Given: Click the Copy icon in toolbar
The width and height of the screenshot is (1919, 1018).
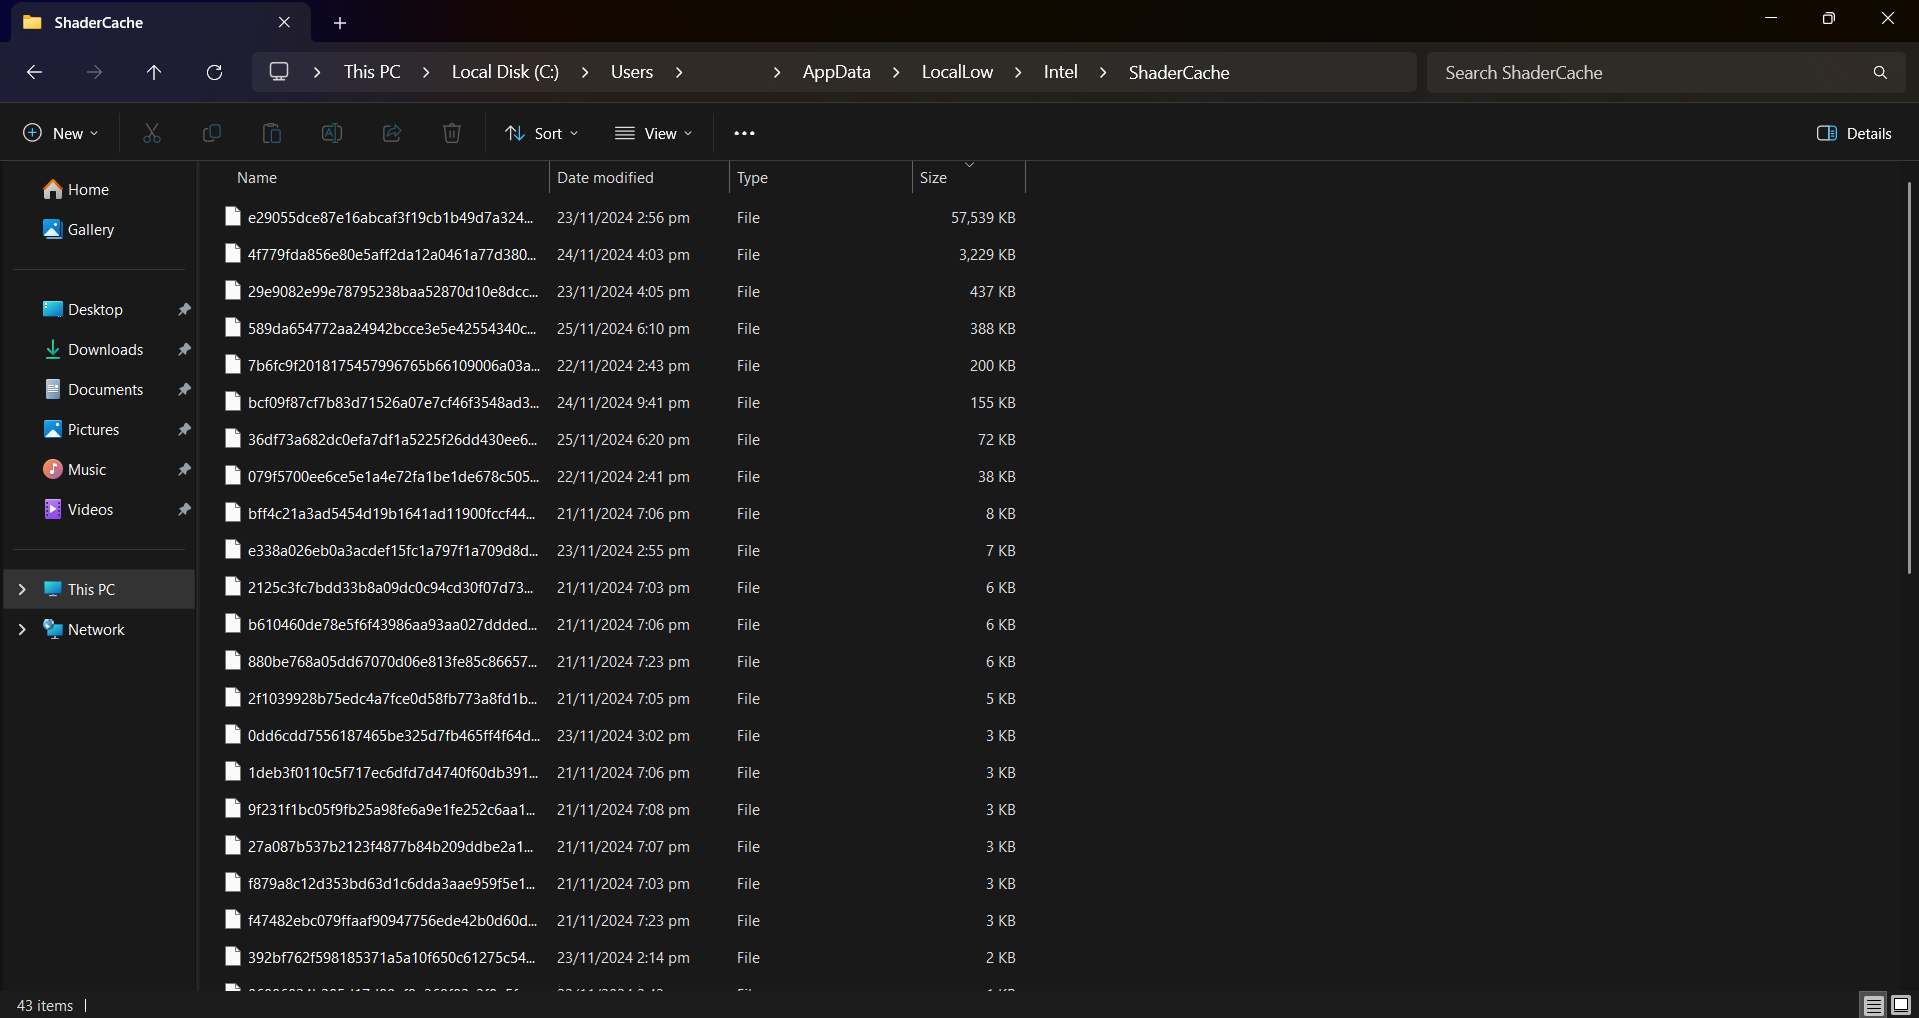Looking at the screenshot, I should coord(212,133).
